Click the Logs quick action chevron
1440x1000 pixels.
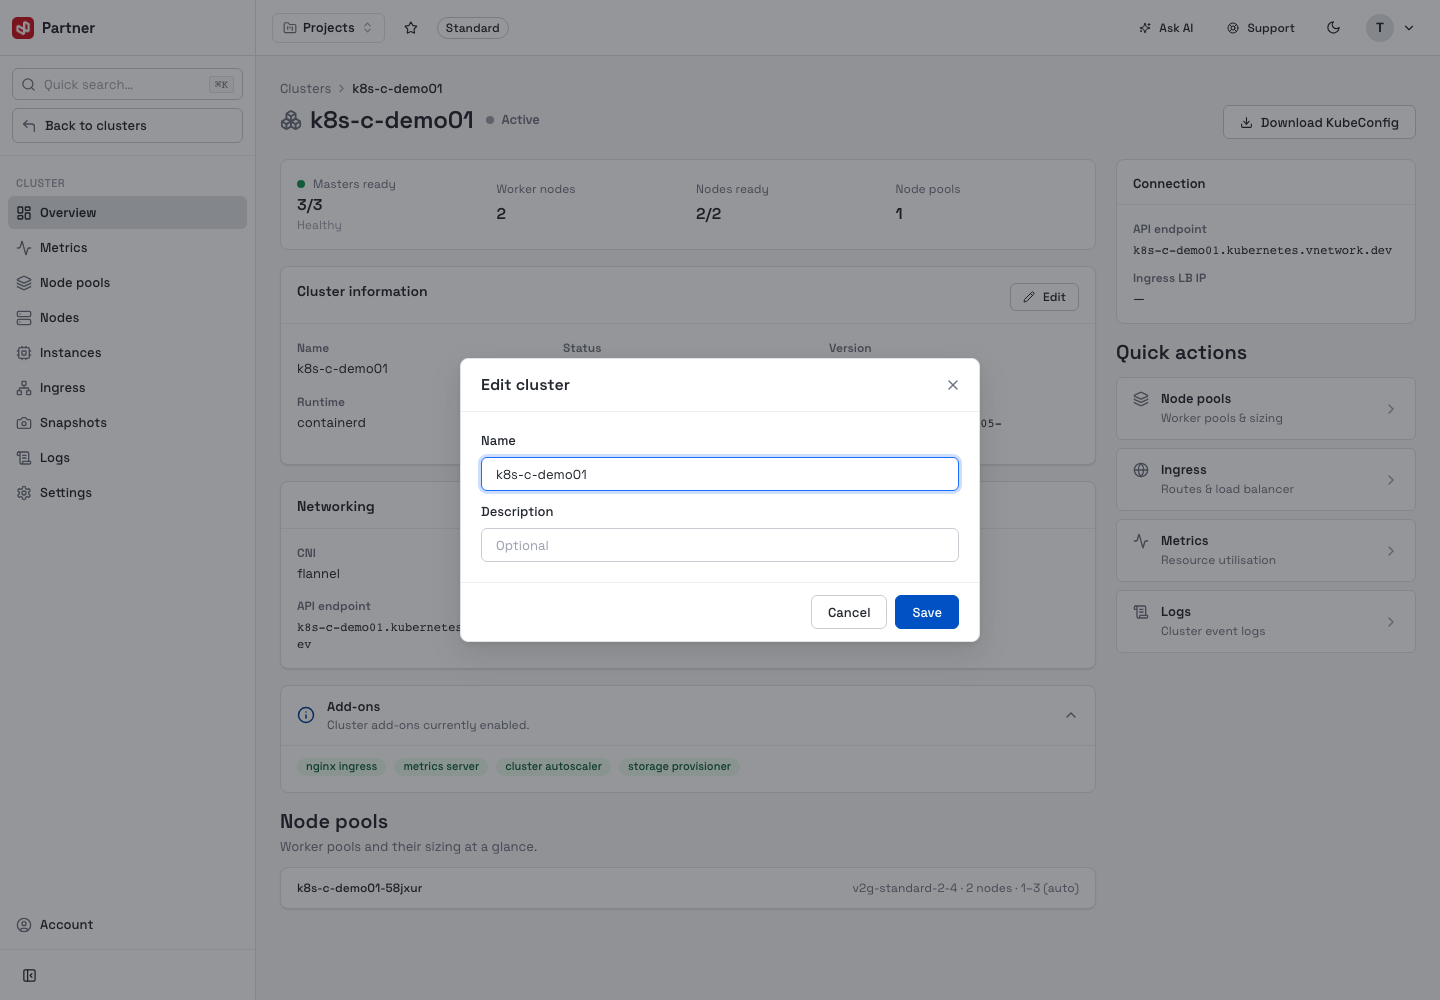tap(1391, 621)
